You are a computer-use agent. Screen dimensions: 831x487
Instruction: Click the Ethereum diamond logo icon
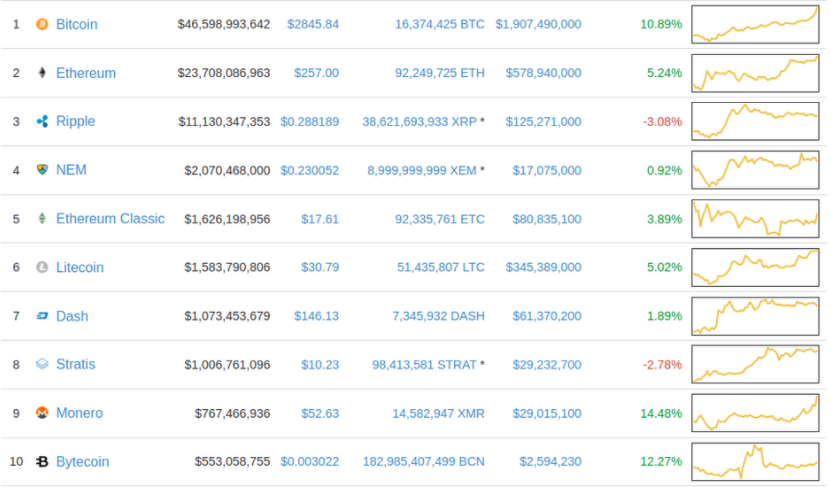click(x=42, y=73)
